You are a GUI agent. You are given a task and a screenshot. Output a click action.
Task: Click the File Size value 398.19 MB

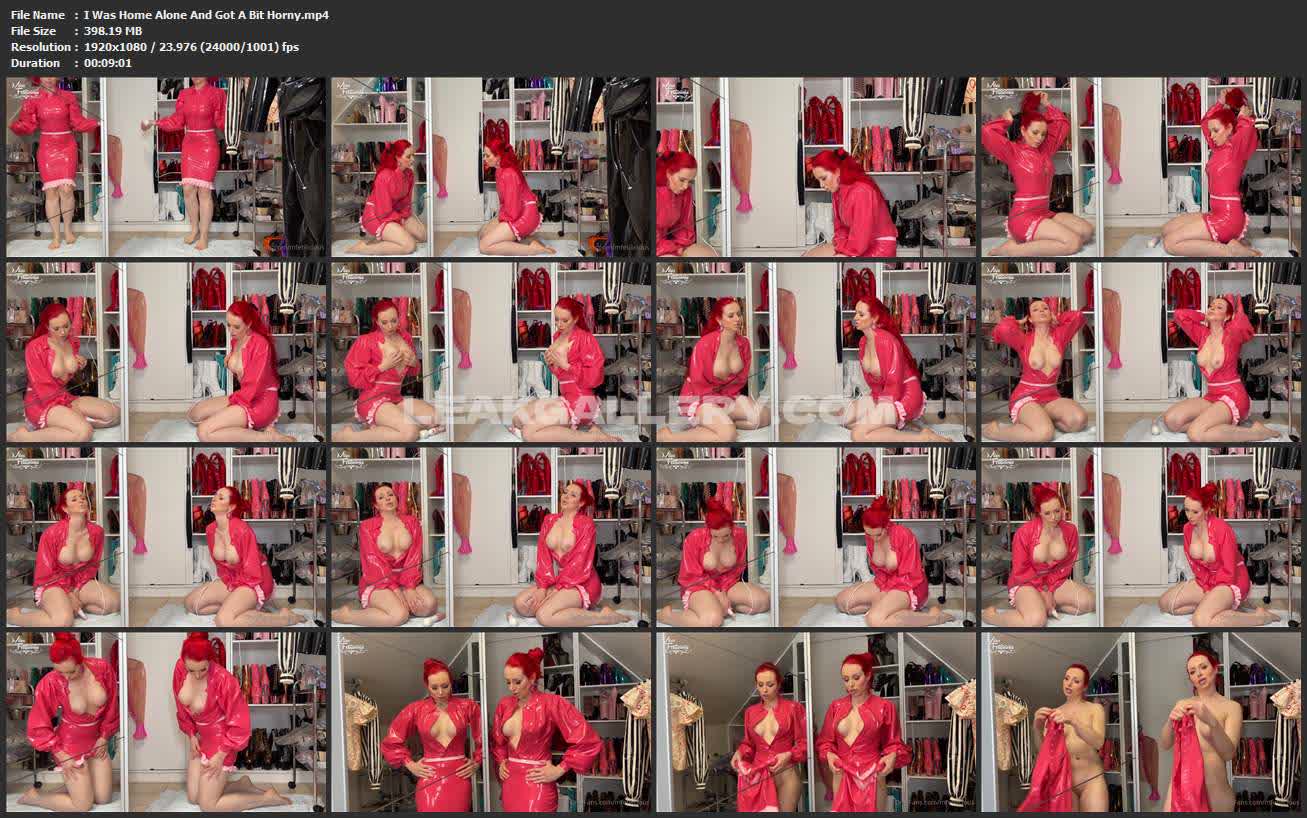(113, 31)
